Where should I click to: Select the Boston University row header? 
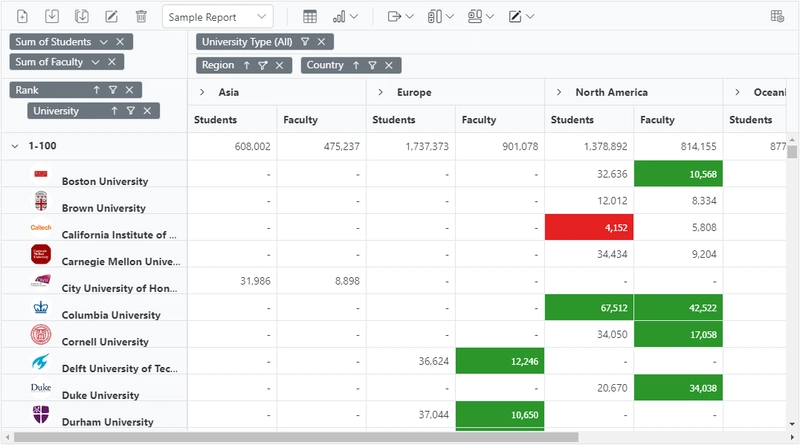click(95, 174)
